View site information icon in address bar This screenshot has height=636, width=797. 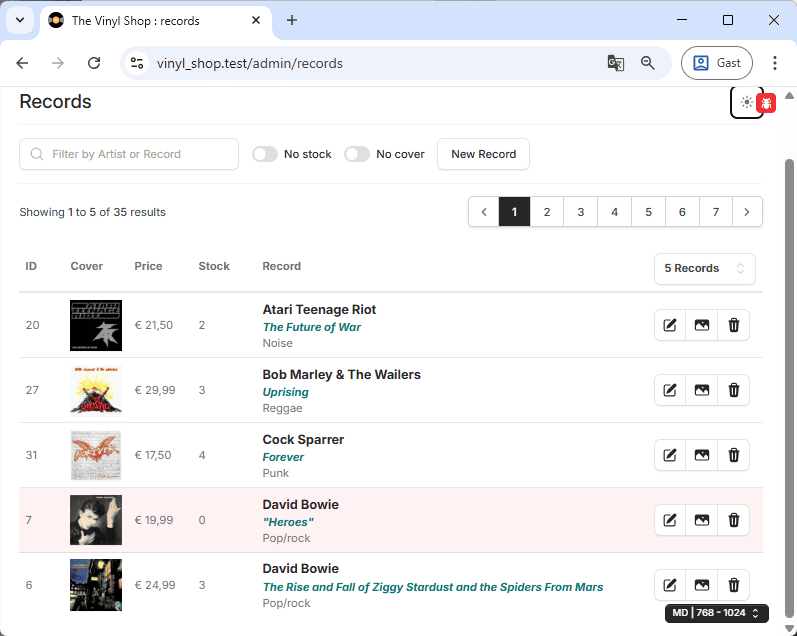(137, 63)
